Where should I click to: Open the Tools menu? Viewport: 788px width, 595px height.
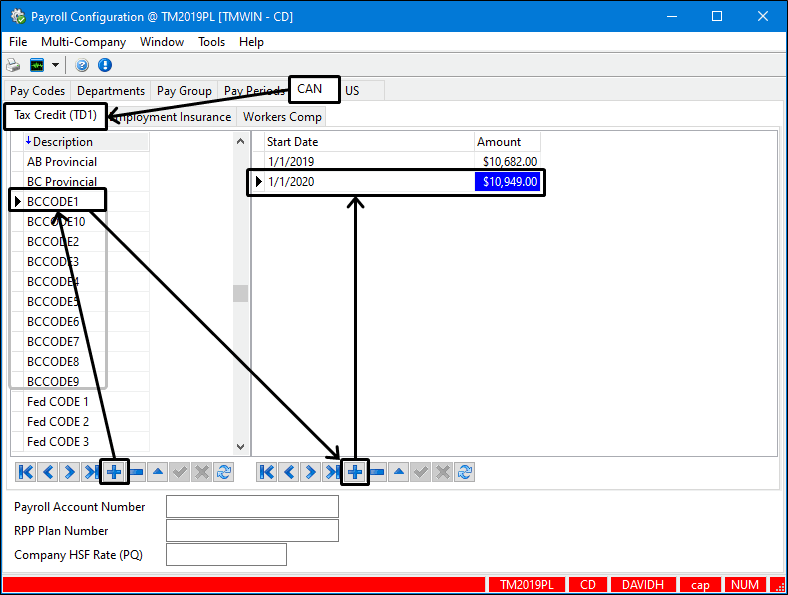(212, 42)
